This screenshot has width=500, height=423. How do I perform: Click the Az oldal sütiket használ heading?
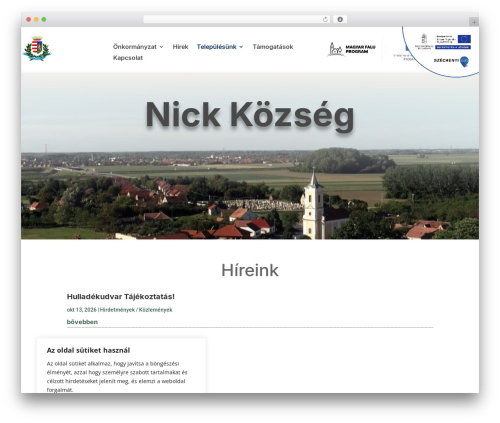[x=88, y=350]
